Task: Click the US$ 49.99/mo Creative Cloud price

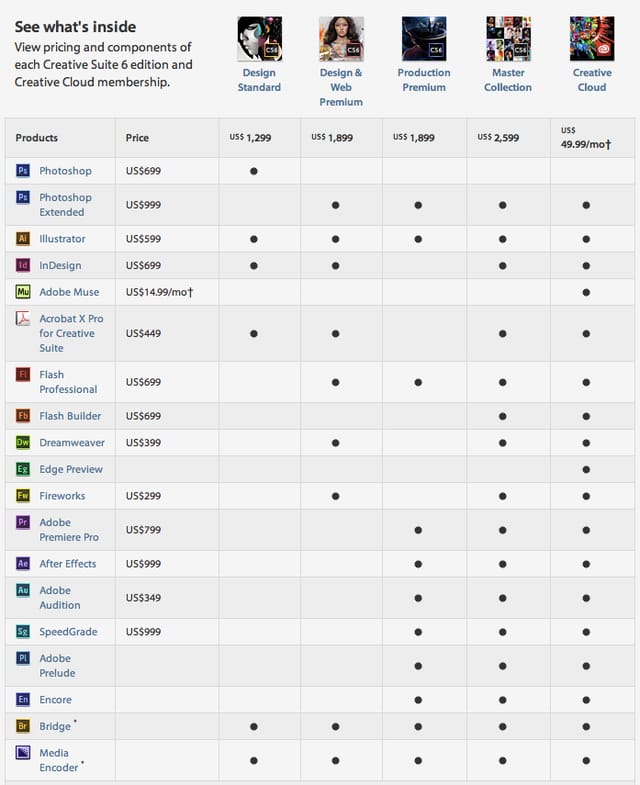Action: 586,138
